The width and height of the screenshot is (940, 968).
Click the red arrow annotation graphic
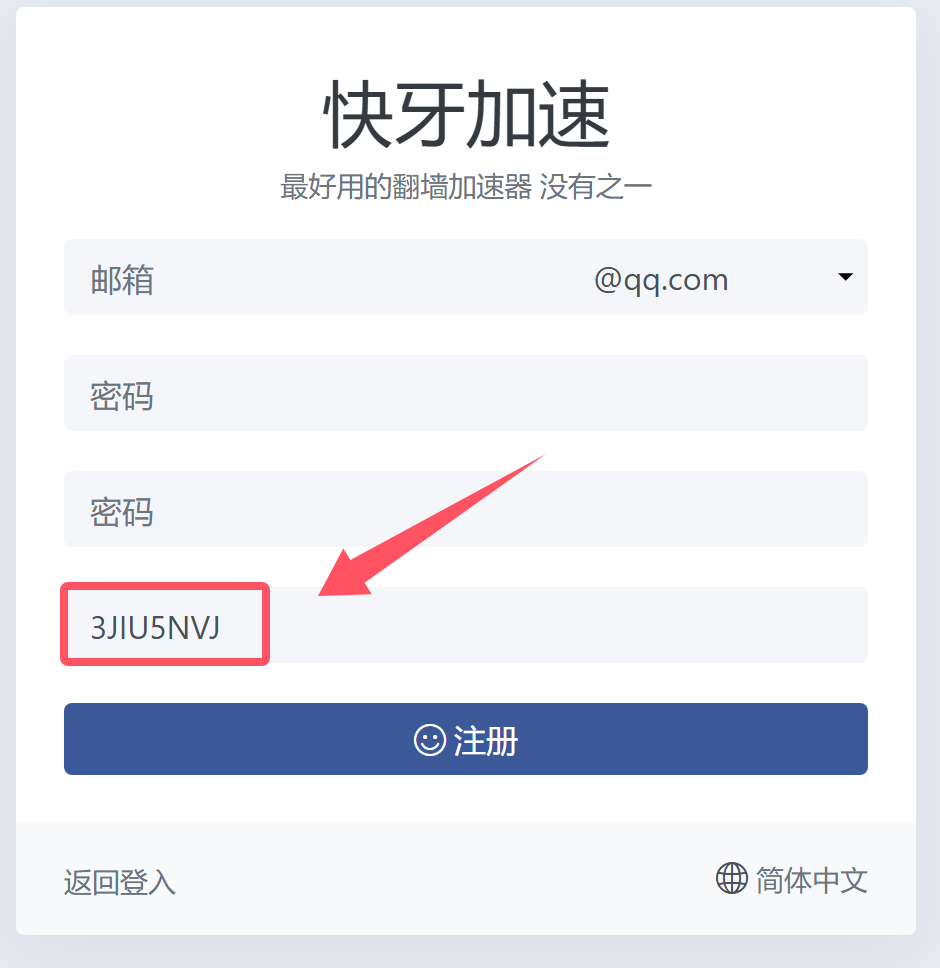(x=431, y=526)
